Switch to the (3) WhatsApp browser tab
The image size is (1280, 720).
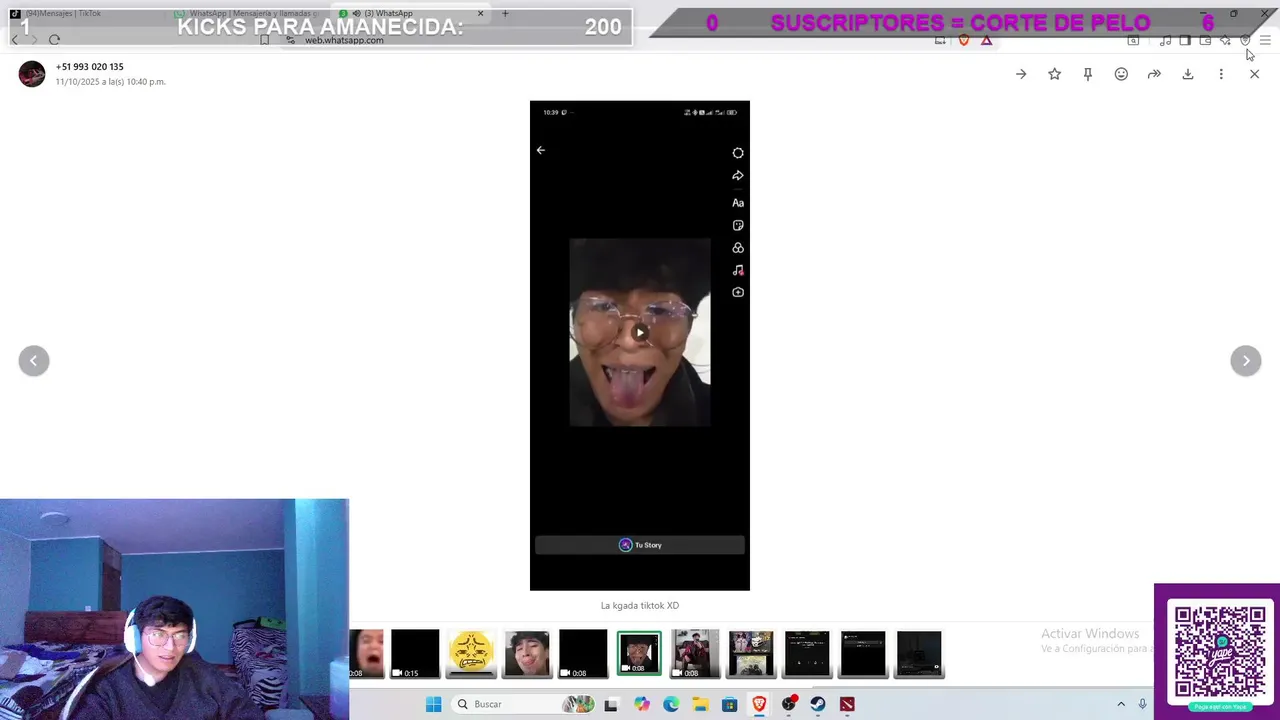tap(412, 13)
